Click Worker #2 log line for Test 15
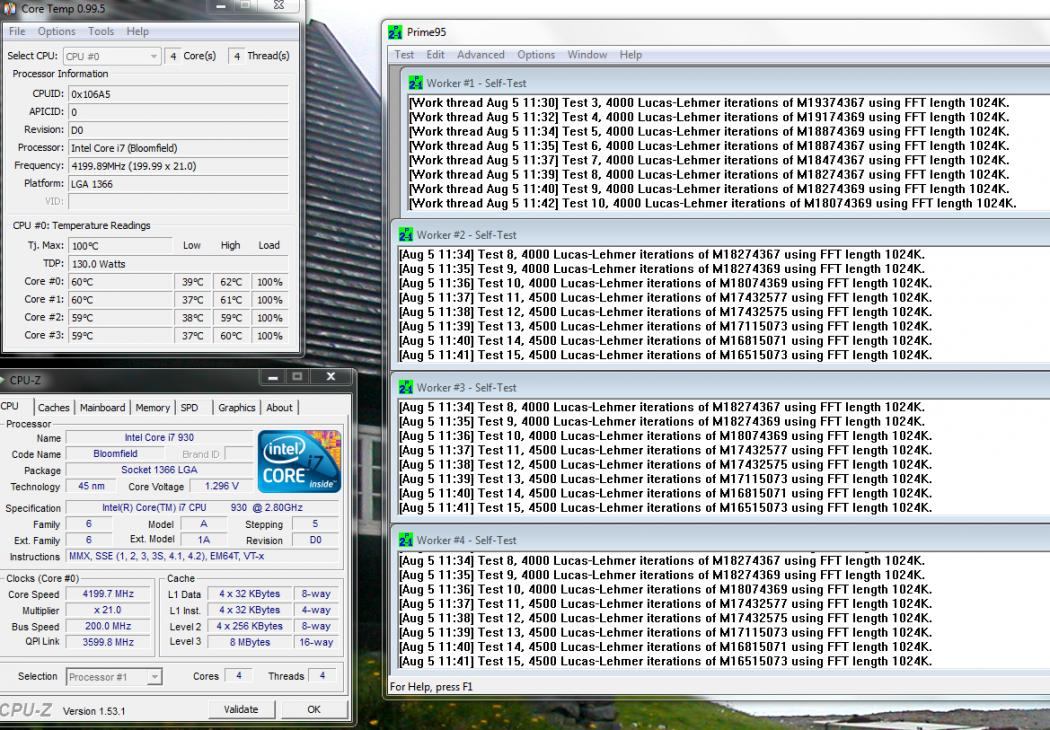The height and width of the screenshot is (730, 1050). click(666, 356)
